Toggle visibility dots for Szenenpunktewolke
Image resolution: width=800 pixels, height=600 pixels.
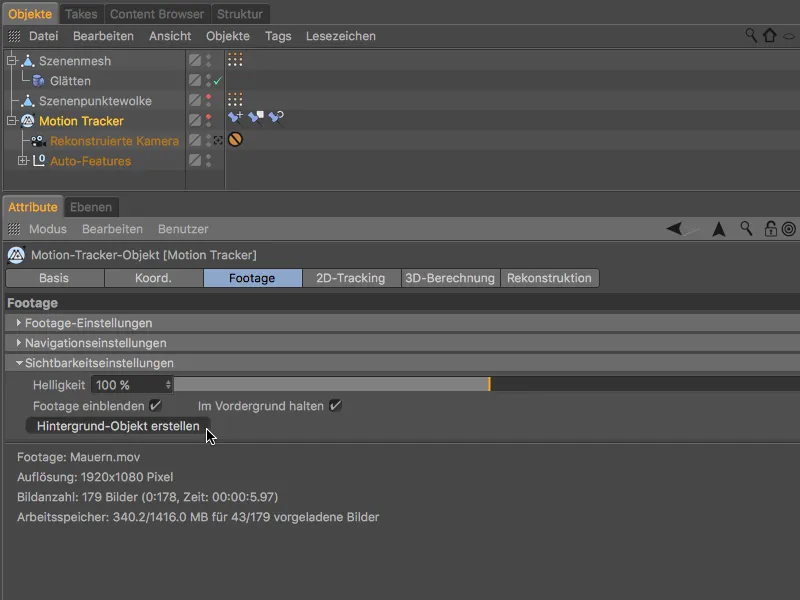[208, 101]
